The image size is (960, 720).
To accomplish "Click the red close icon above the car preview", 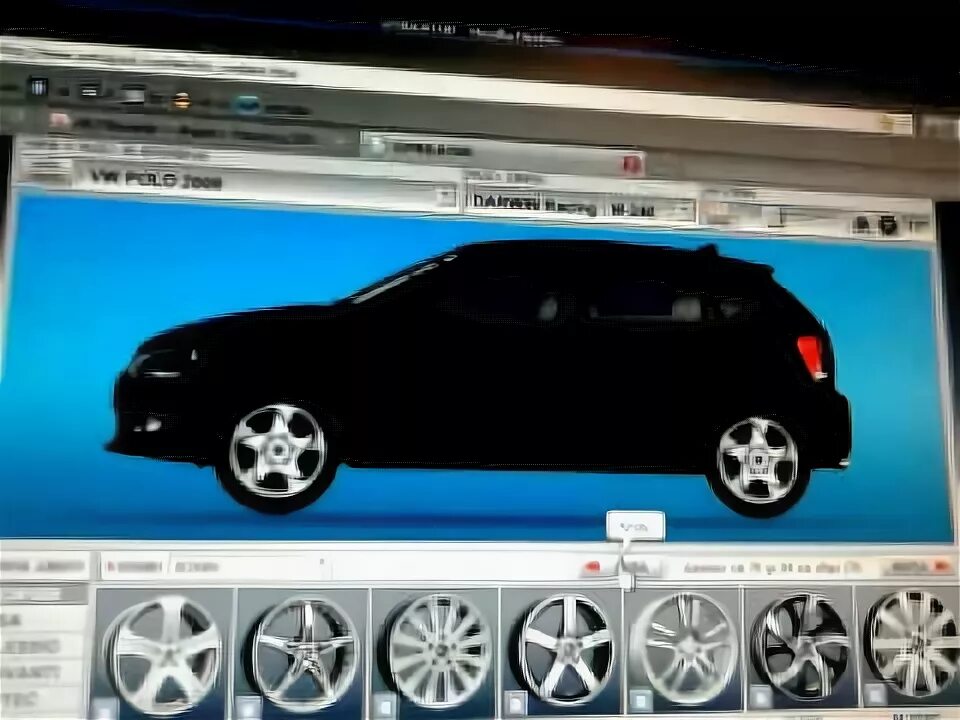I will coord(632,164).
